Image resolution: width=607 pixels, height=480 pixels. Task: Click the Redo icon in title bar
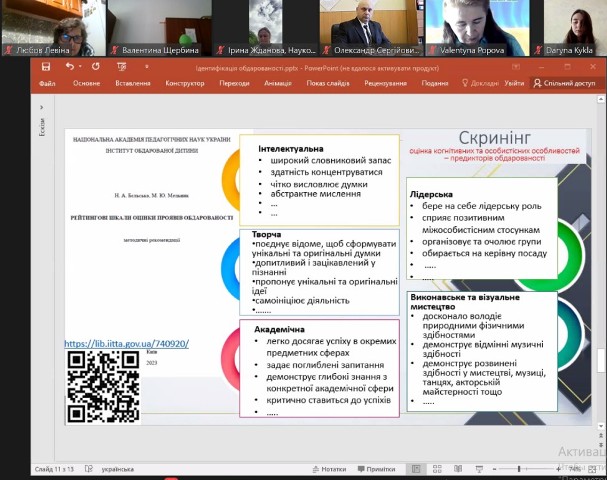coord(98,66)
